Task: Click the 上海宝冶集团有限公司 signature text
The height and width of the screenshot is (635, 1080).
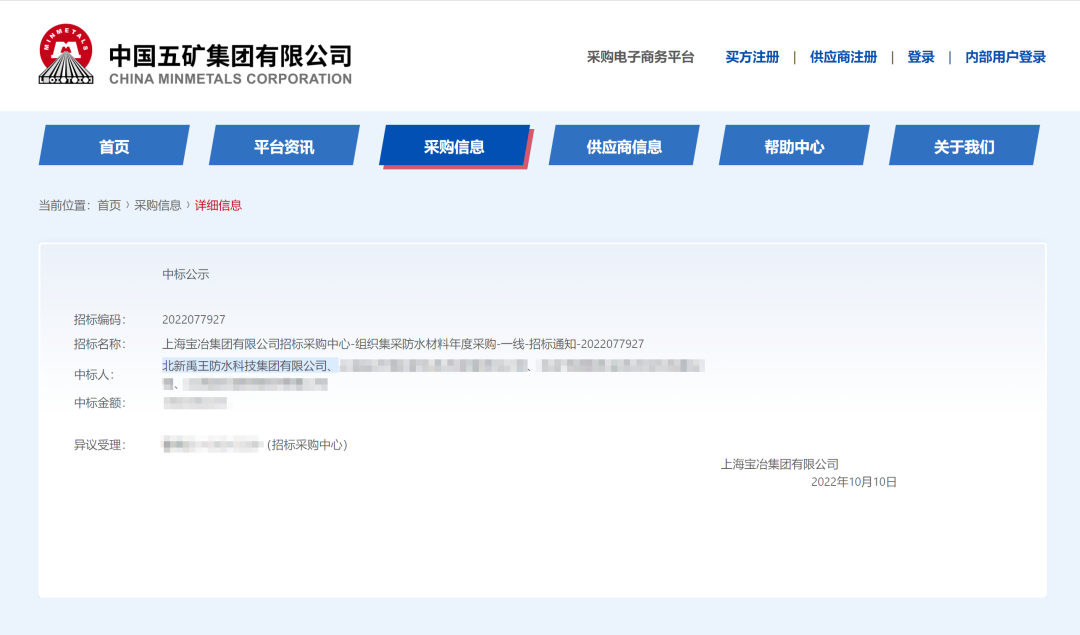Action: (780, 464)
